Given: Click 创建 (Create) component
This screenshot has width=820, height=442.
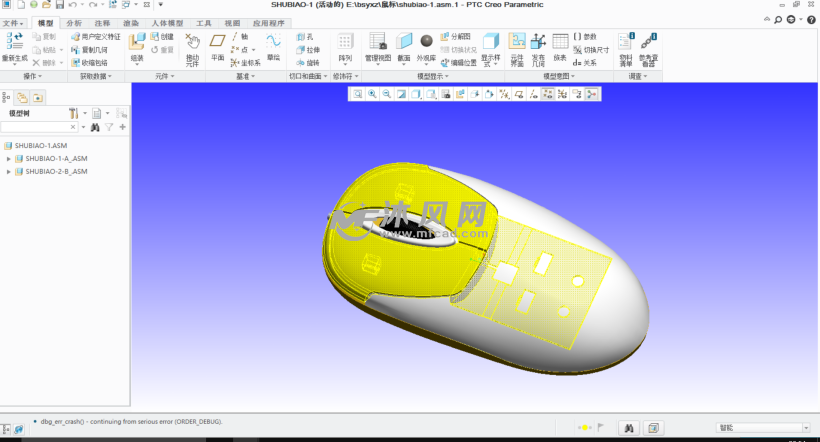Looking at the screenshot, I should pos(162,37).
